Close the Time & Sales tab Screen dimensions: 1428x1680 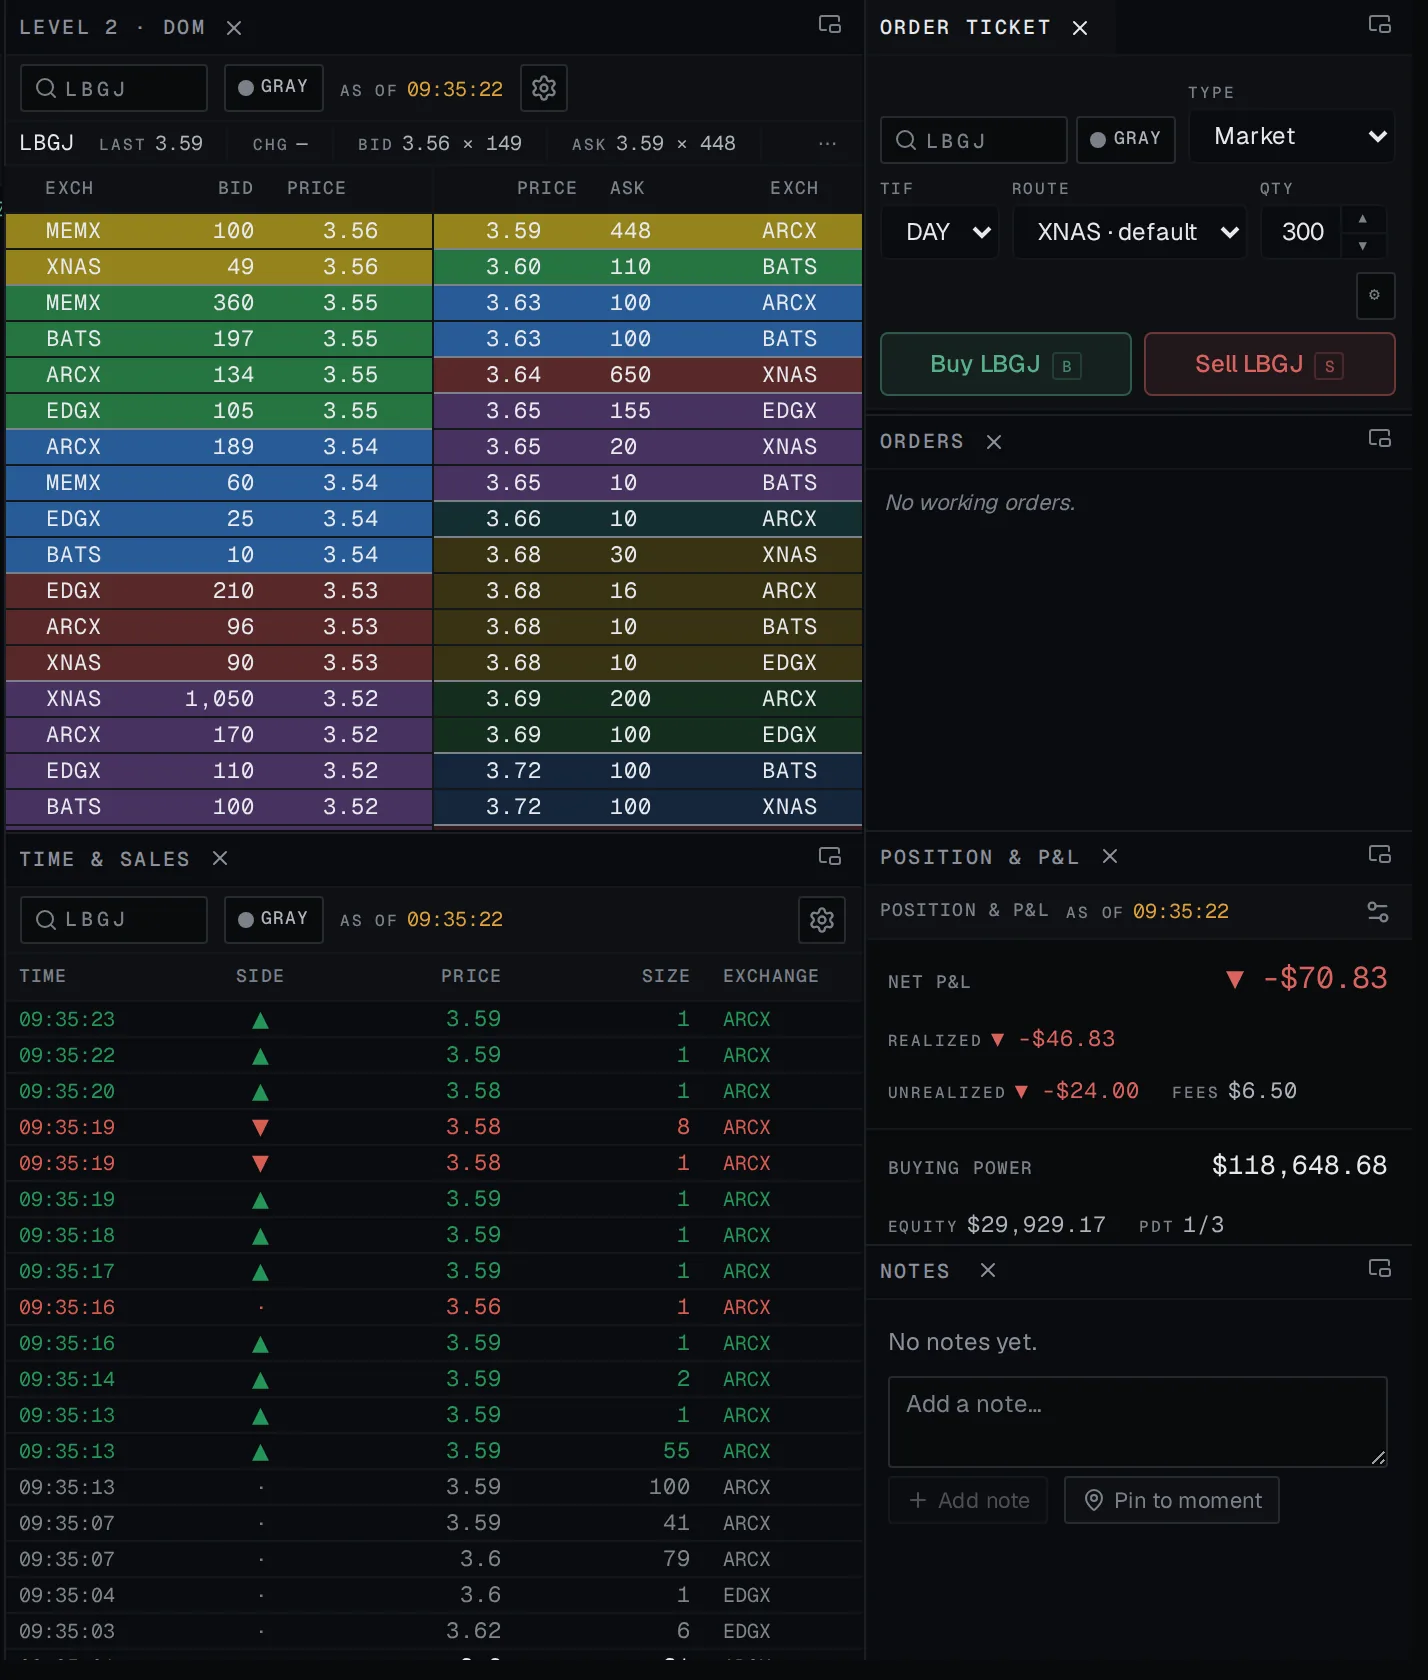click(x=220, y=858)
